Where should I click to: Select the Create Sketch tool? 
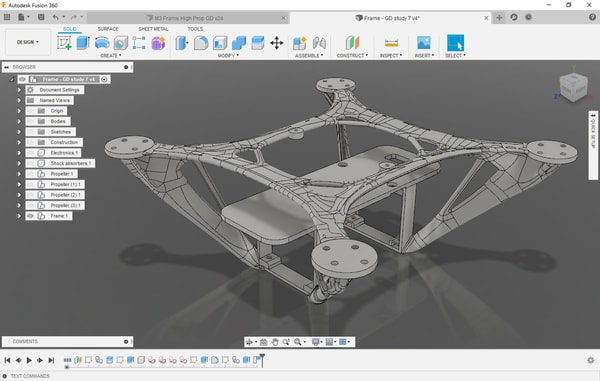(64, 43)
